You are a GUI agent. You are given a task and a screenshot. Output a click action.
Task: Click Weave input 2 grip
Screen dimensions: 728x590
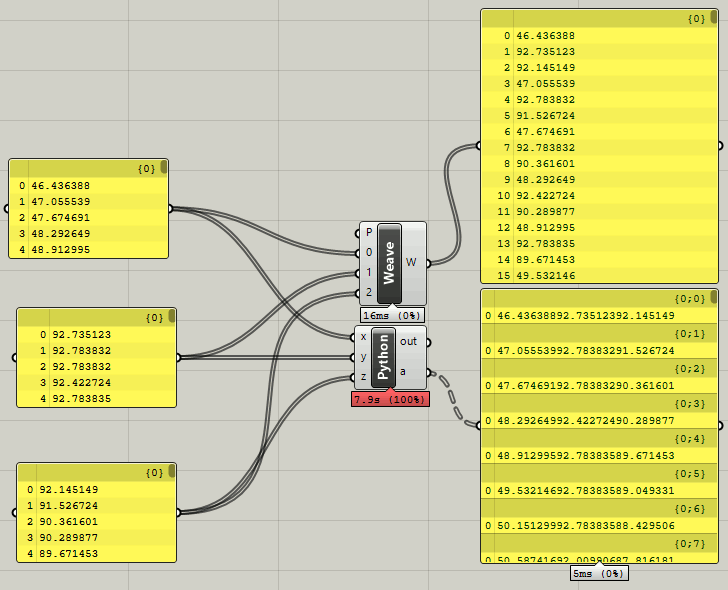(x=357, y=293)
